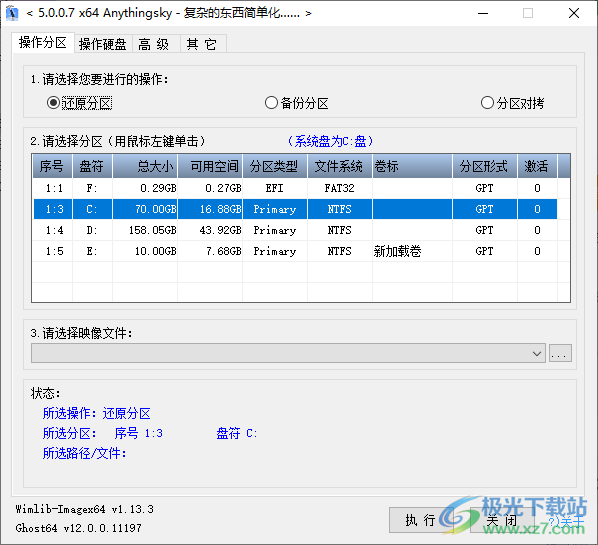This screenshot has width=598, height=545.
Task: Select partition row 1:4
Action: pos(295,230)
